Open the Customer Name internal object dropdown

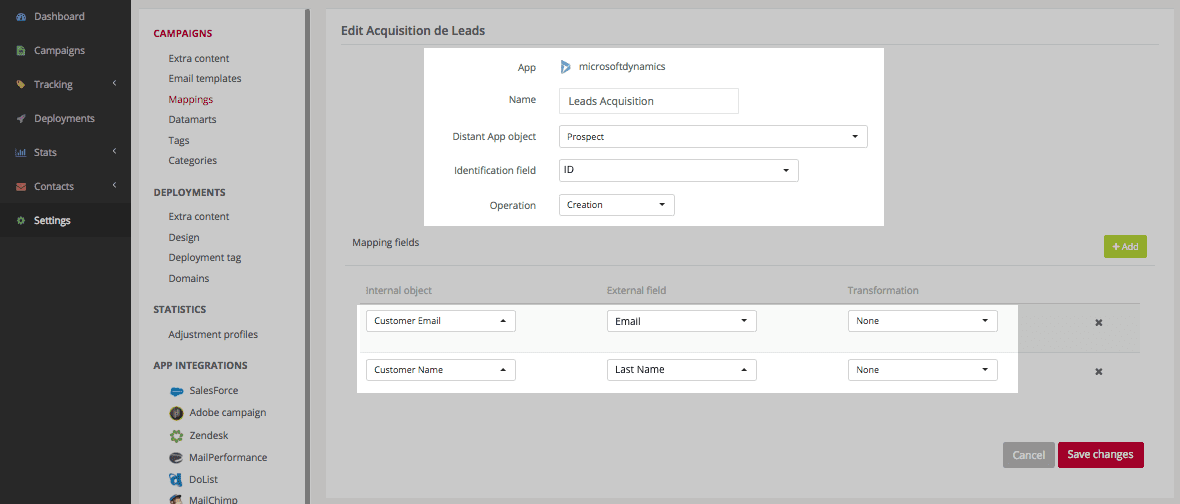click(441, 370)
